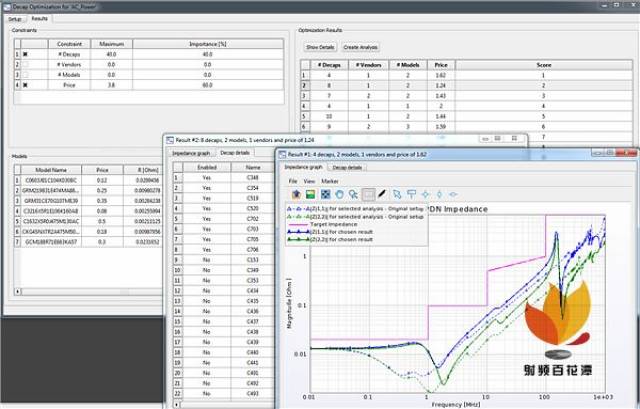Screen dimensions: 640x409
Task: Click the fit-to-view grid icon in graph toolbar
Action: [x=325, y=194]
